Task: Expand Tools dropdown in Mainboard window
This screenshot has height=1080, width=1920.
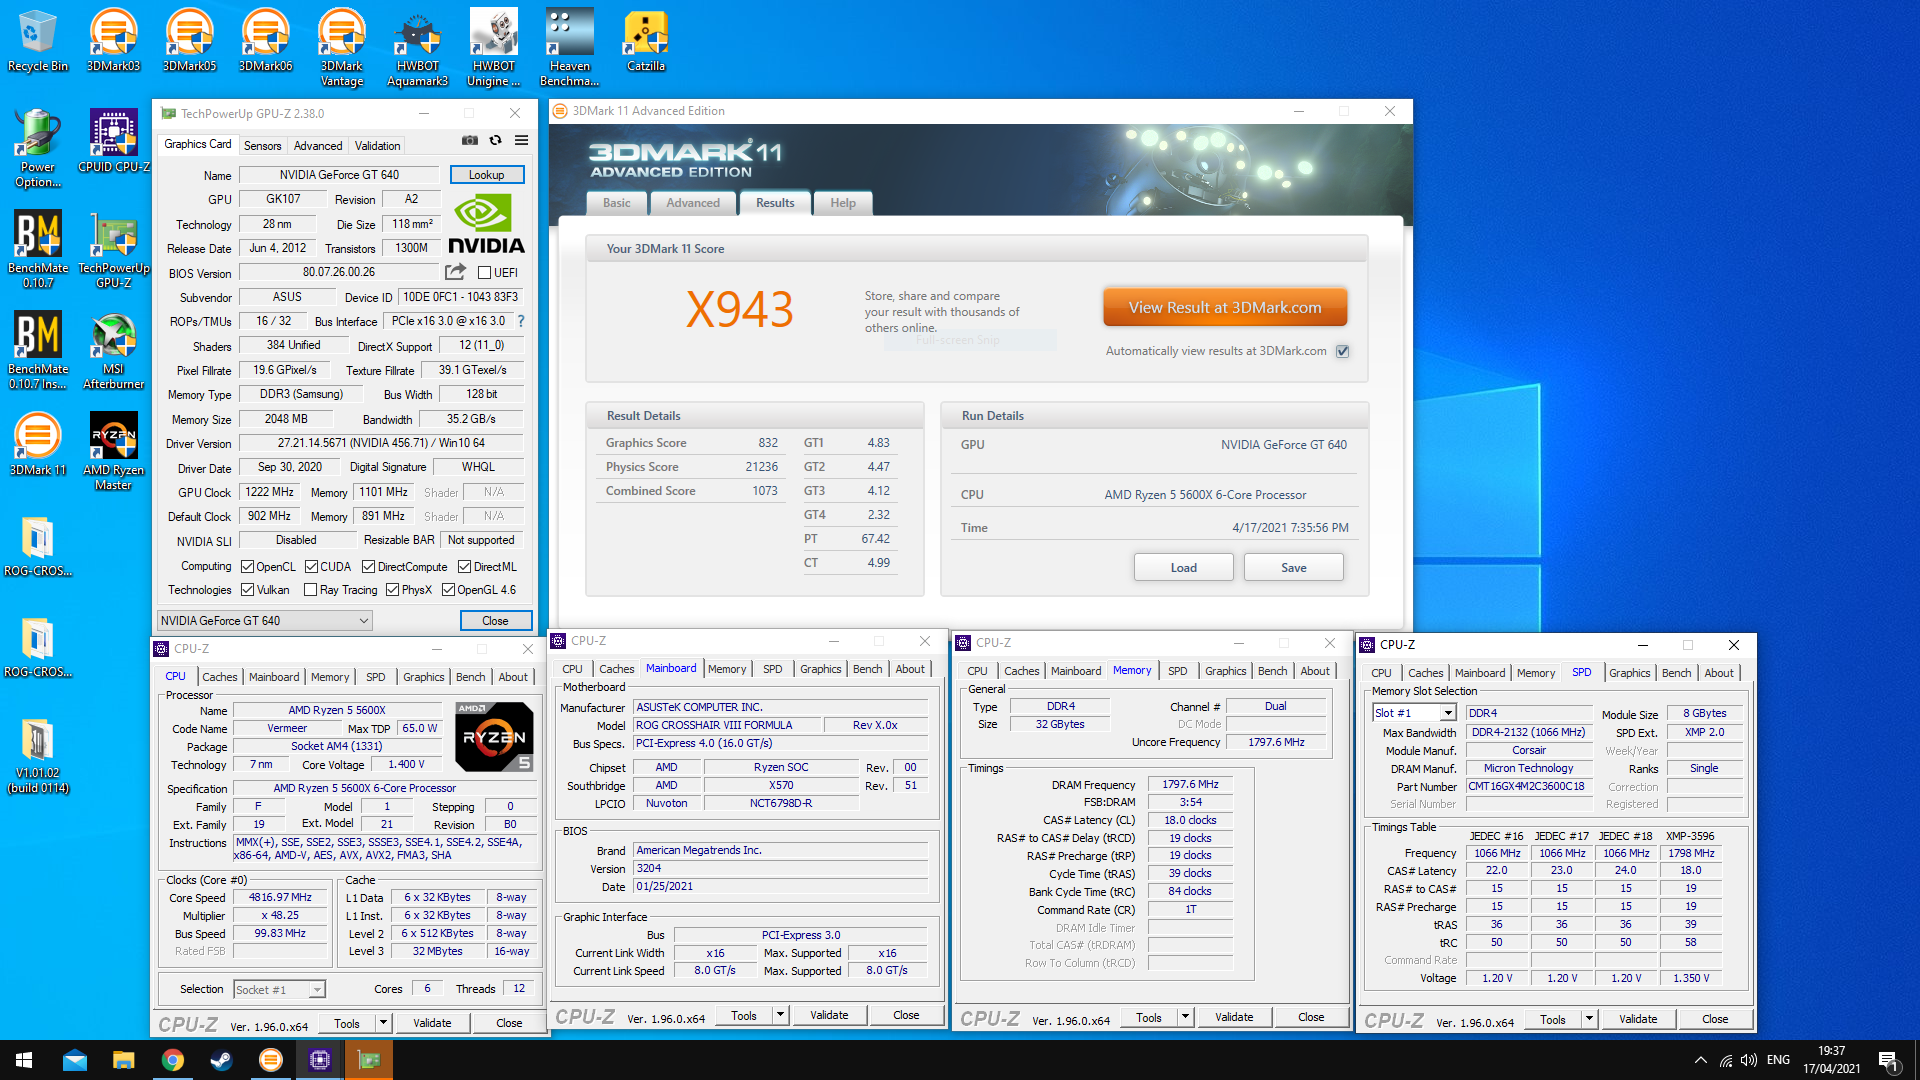Action: tap(780, 1015)
